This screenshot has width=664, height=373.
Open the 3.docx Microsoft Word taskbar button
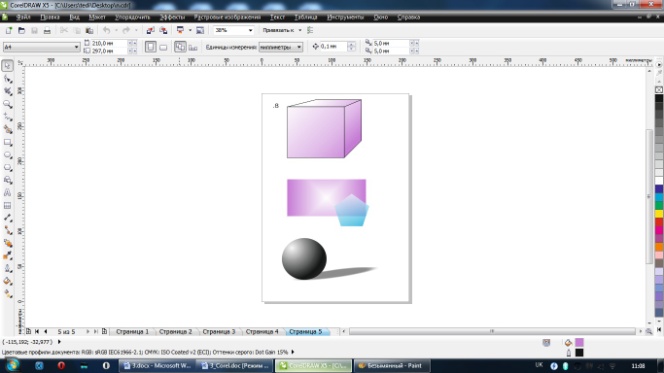tap(157, 365)
